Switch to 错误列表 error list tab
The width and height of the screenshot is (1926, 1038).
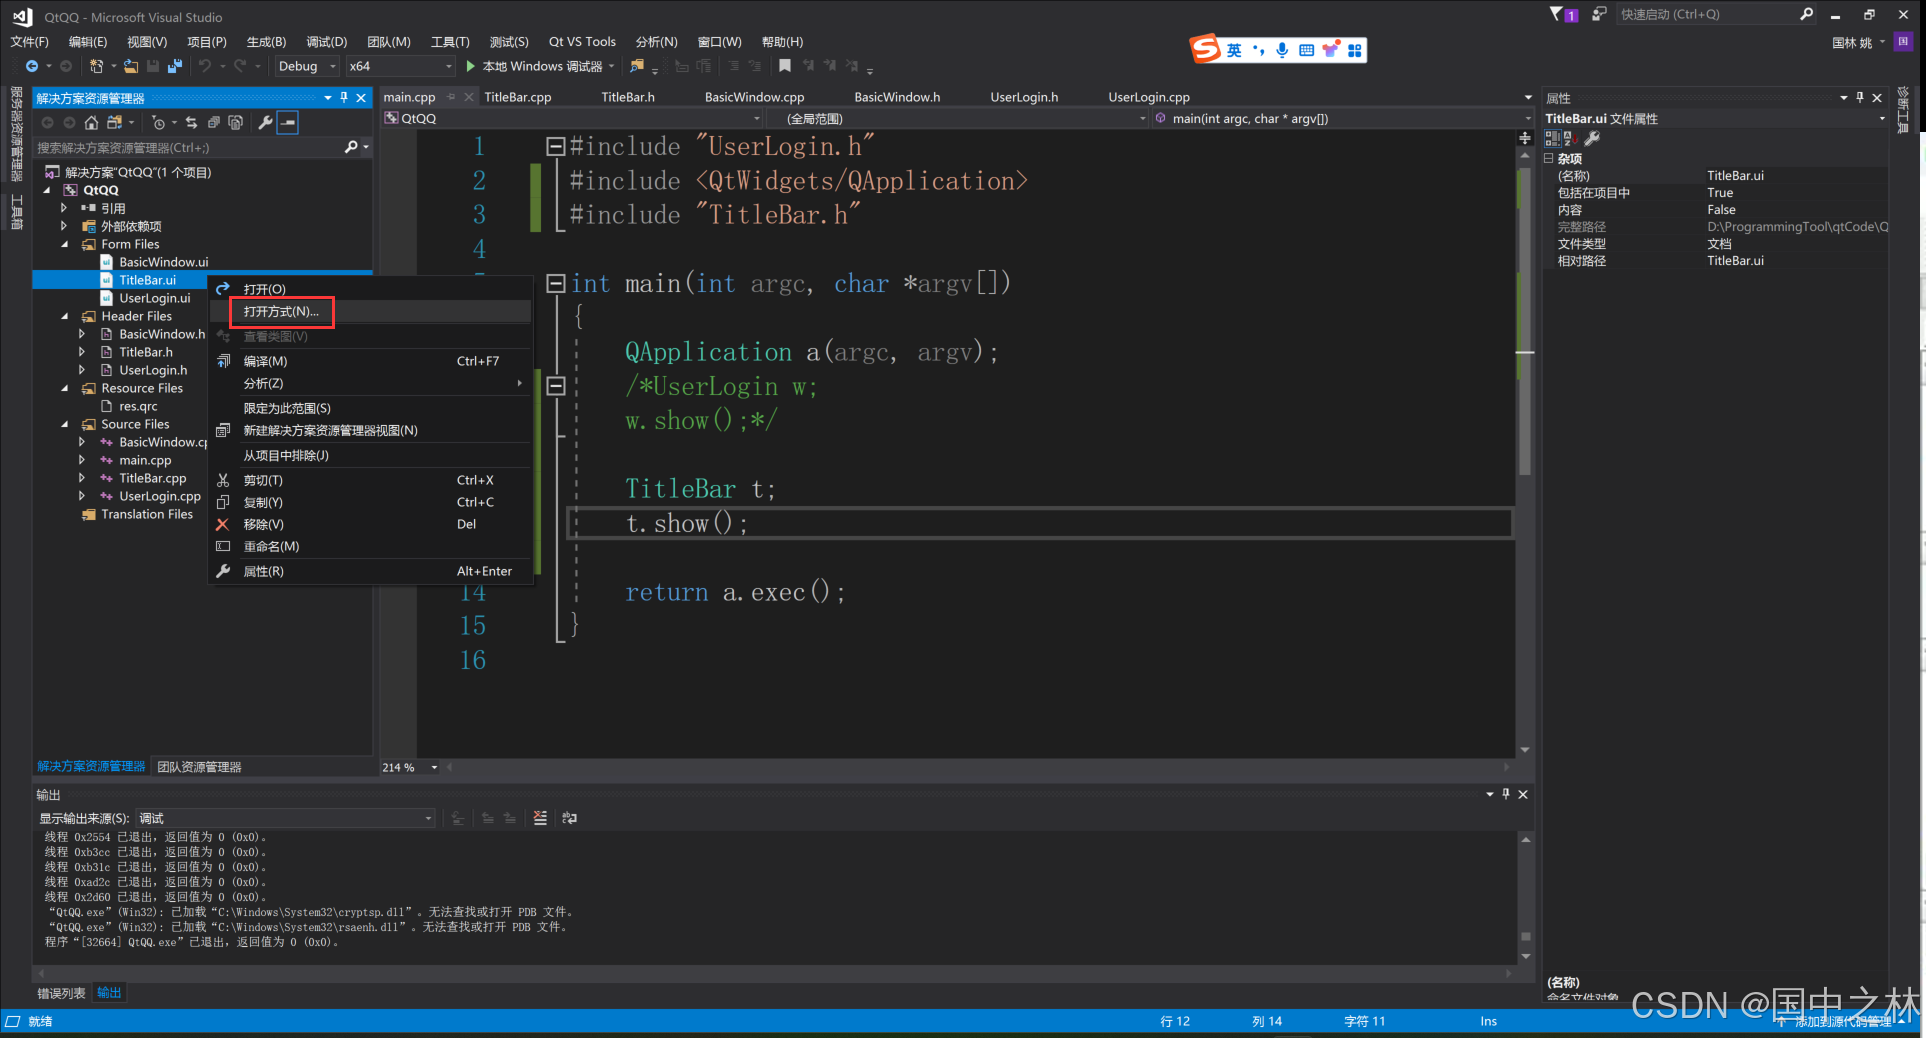coord(61,993)
